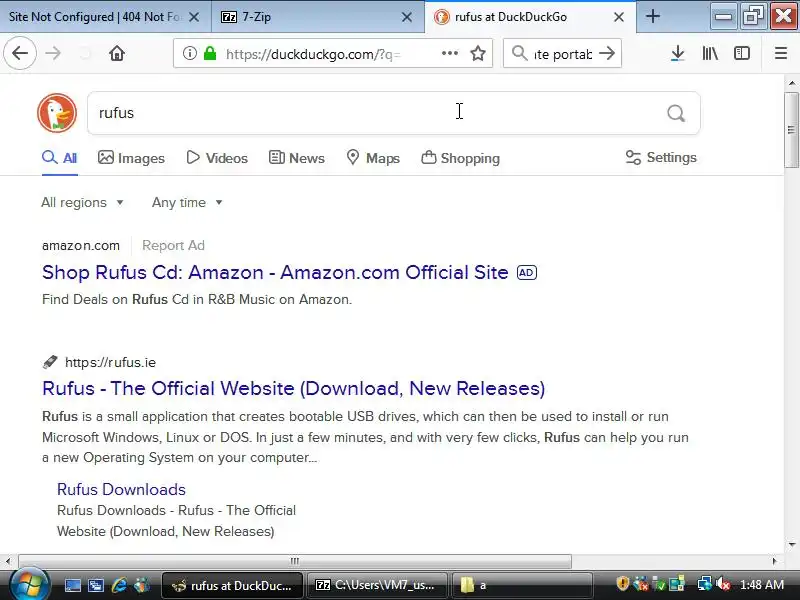Select the All results tab
The height and width of the screenshot is (600, 800).
(59, 158)
